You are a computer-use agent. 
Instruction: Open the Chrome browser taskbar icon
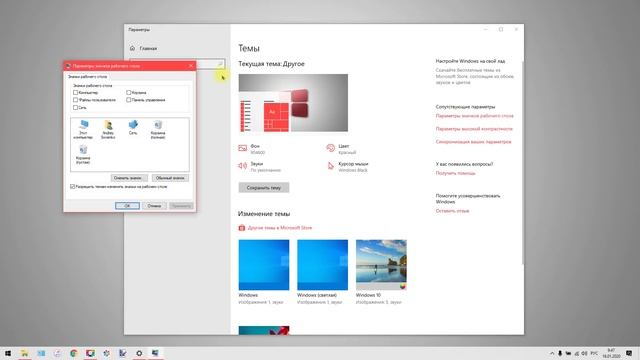(x=73, y=353)
